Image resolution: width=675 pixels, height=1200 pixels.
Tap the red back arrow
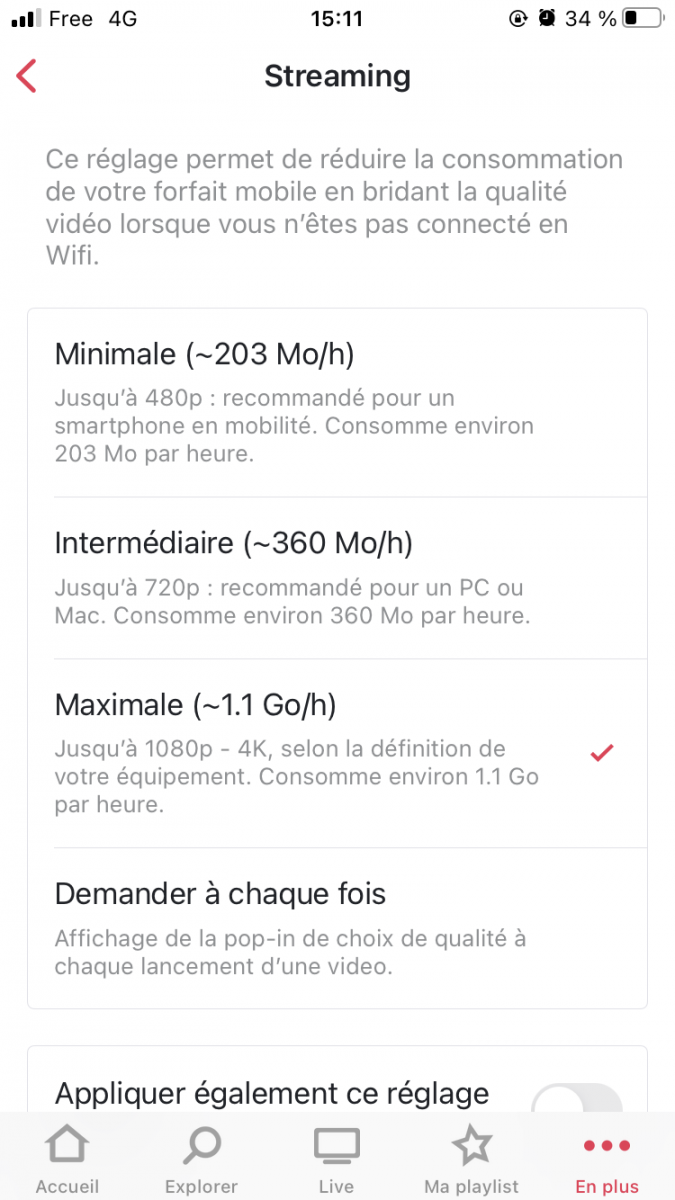pyautogui.click(x=27, y=76)
